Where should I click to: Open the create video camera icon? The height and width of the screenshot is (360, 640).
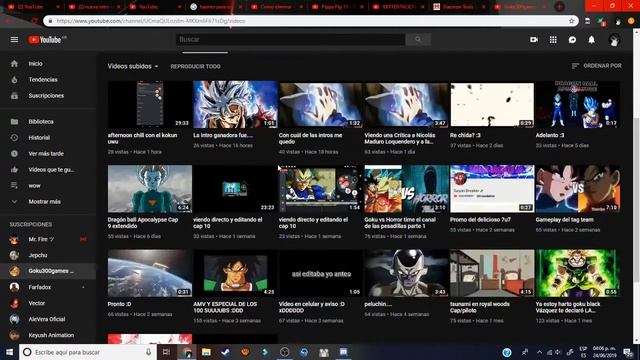tap(533, 40)
